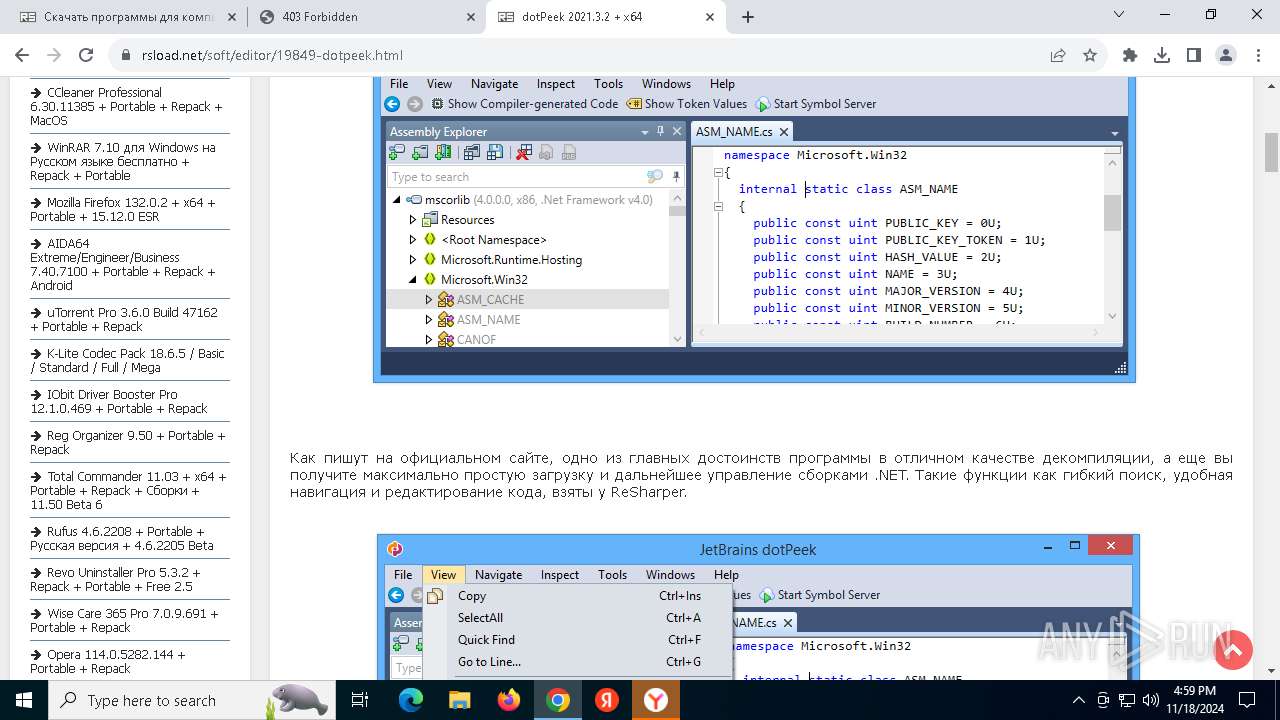This screenshot has height=720, width=1280.
Task: Open the Windows Start menu
Action: tap(23, 700)
